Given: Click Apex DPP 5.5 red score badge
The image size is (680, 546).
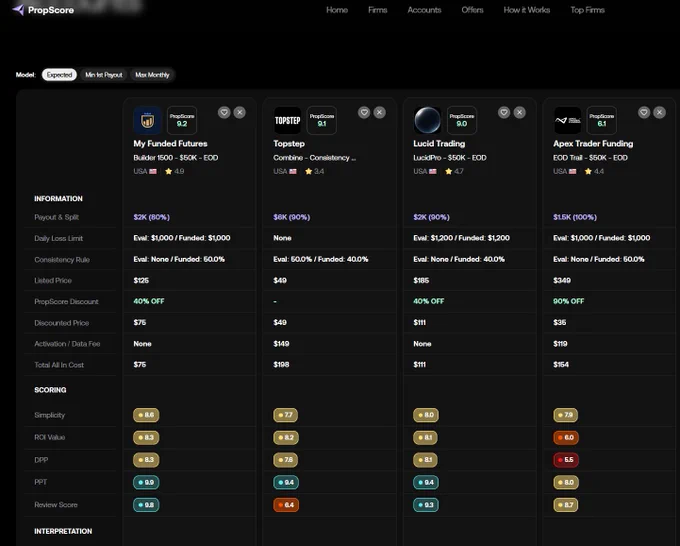Looking at the screenshot, I should [x=566, y=460].
